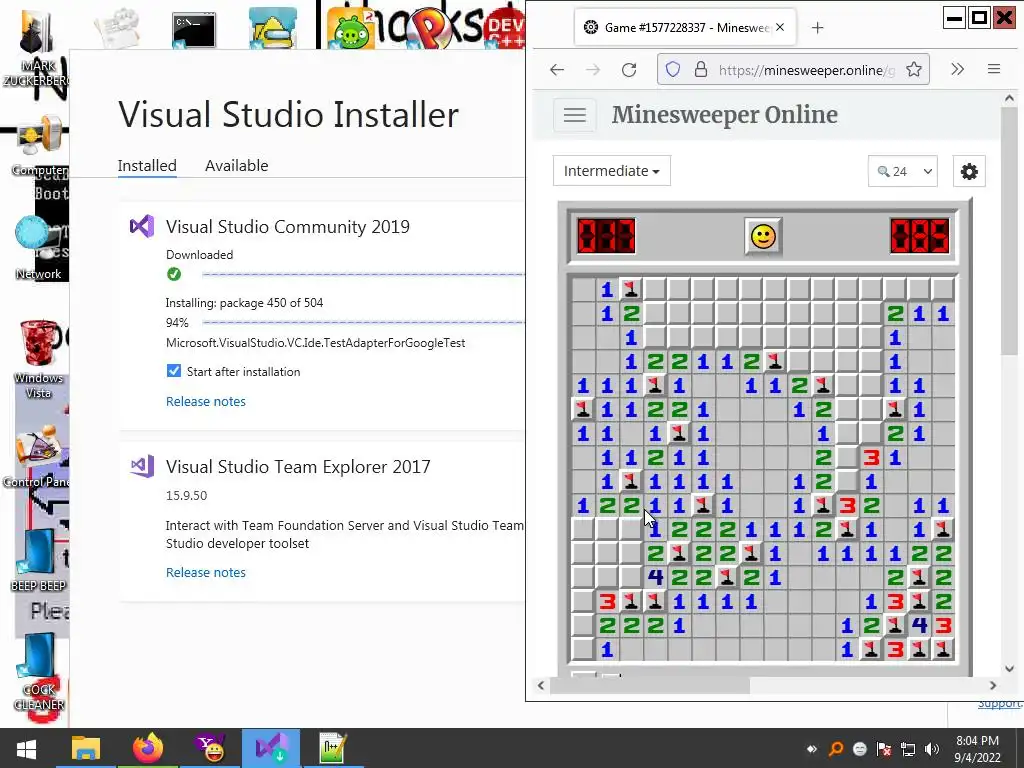This screenshot has width=1024, height=768.
Task: Launch Firefox from the taskbar
Action: pyautogui.click(x=148, y=748)
